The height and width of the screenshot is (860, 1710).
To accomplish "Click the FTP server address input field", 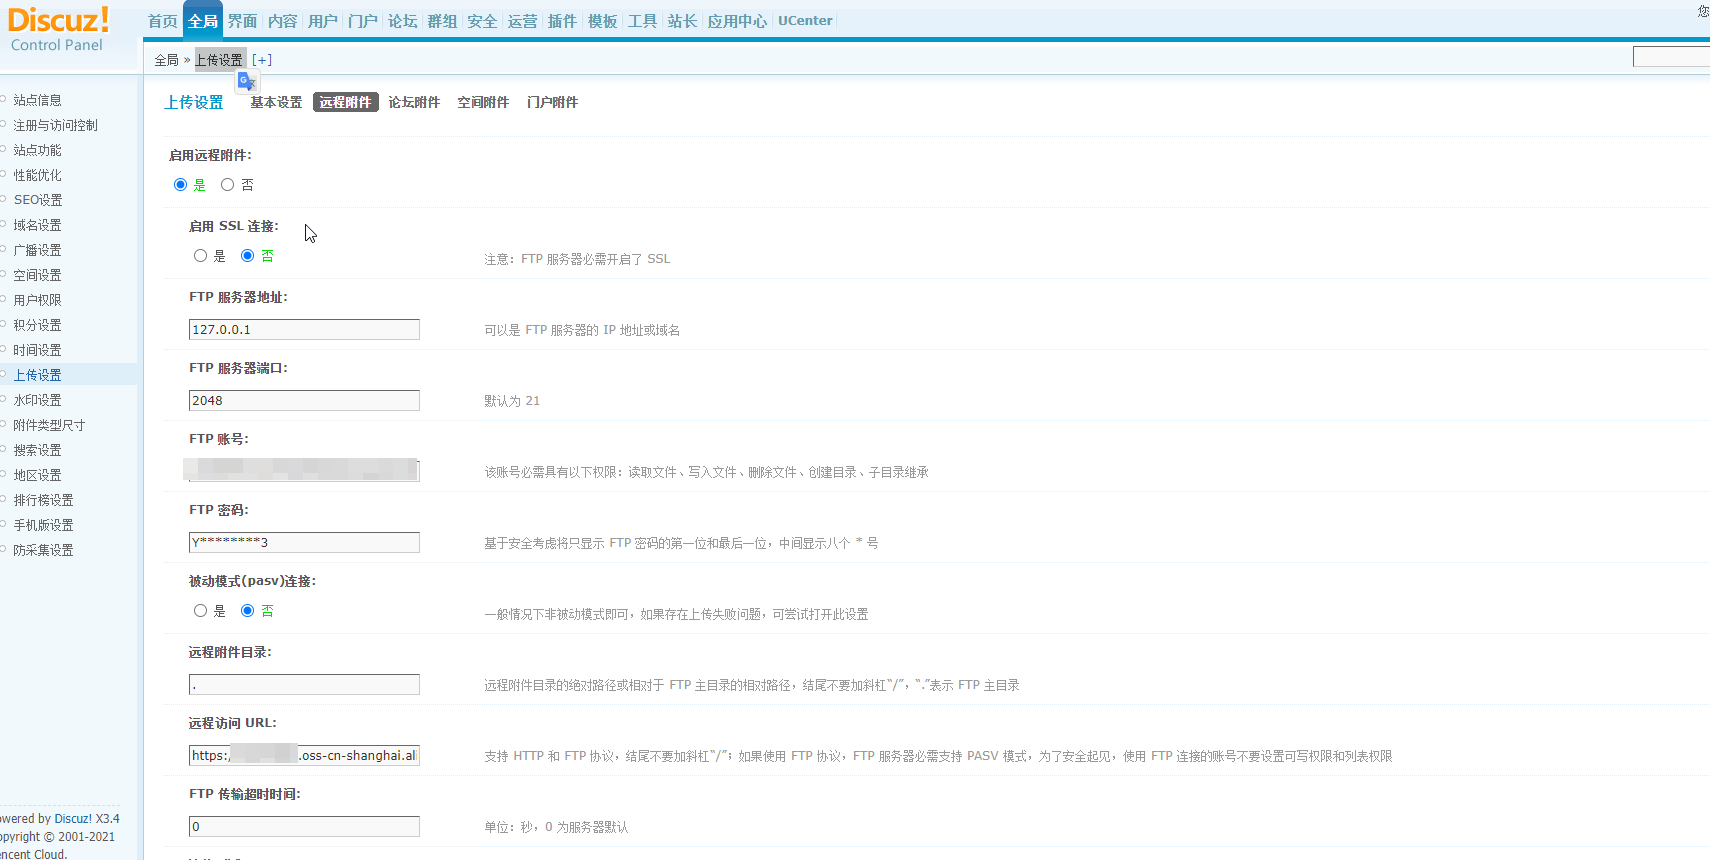I will coord(304,330).
